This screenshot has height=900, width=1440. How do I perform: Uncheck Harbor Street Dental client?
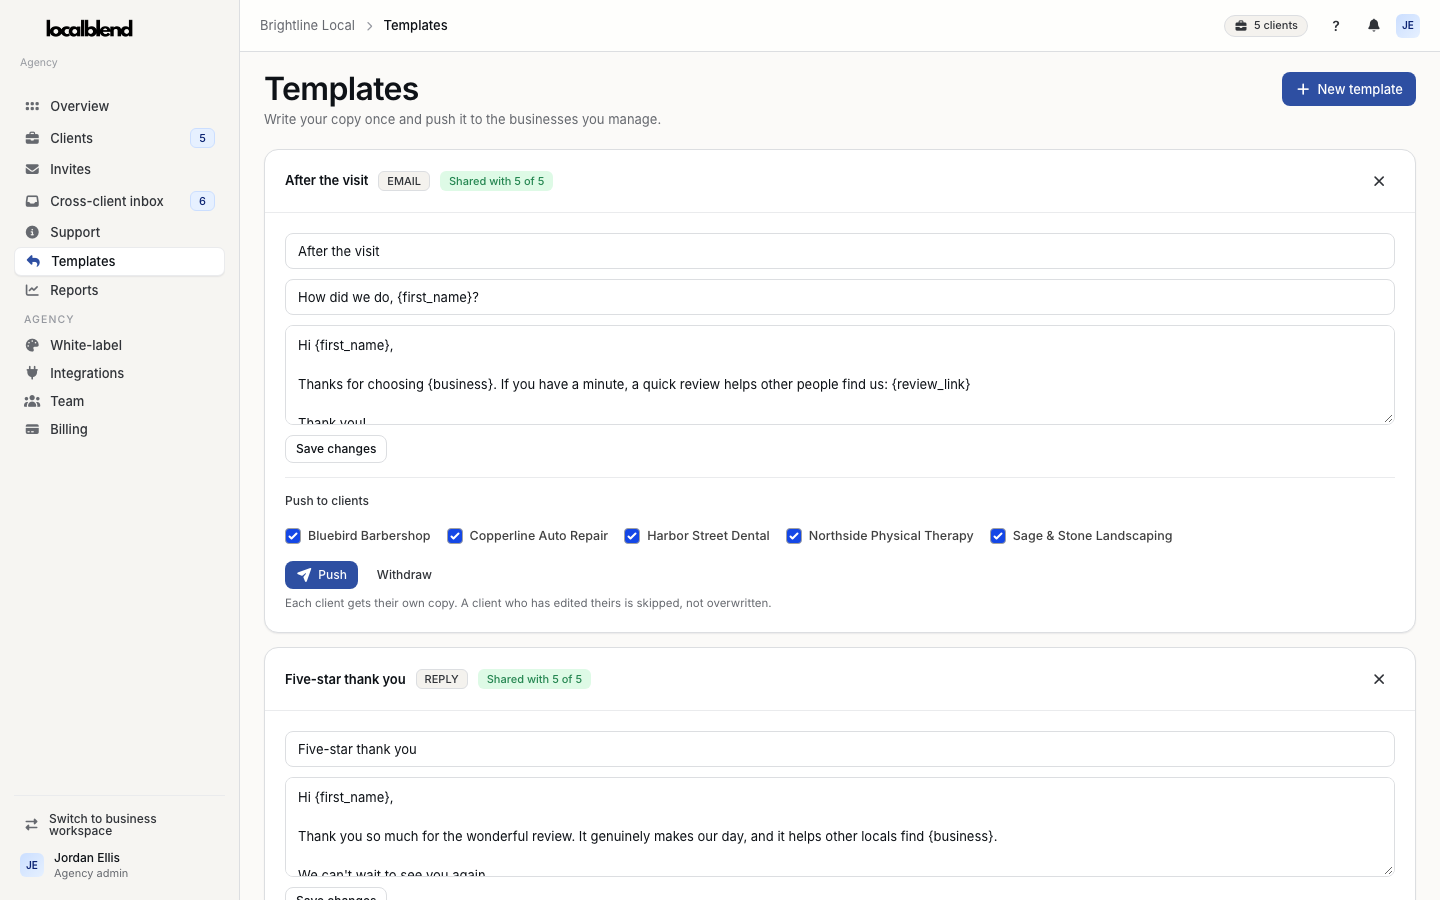(632, 536)
